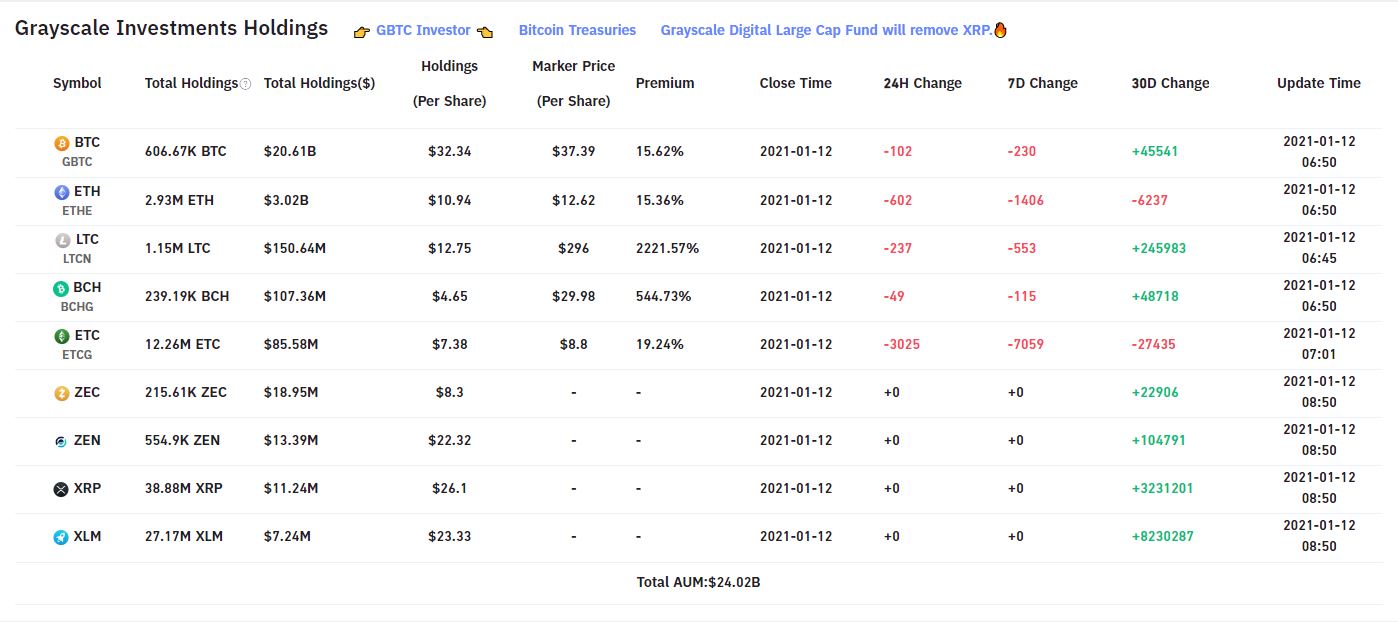Click the 15.62% premium value
1398x622 pixels.
[660, 152]
